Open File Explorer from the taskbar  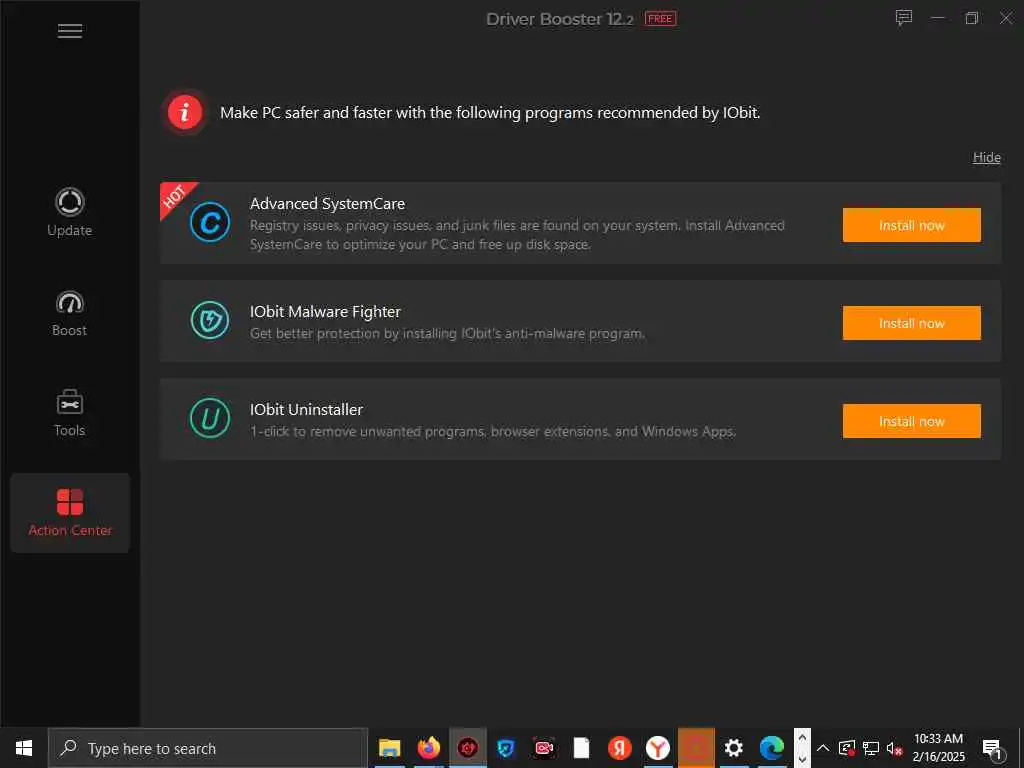(390, 748)
